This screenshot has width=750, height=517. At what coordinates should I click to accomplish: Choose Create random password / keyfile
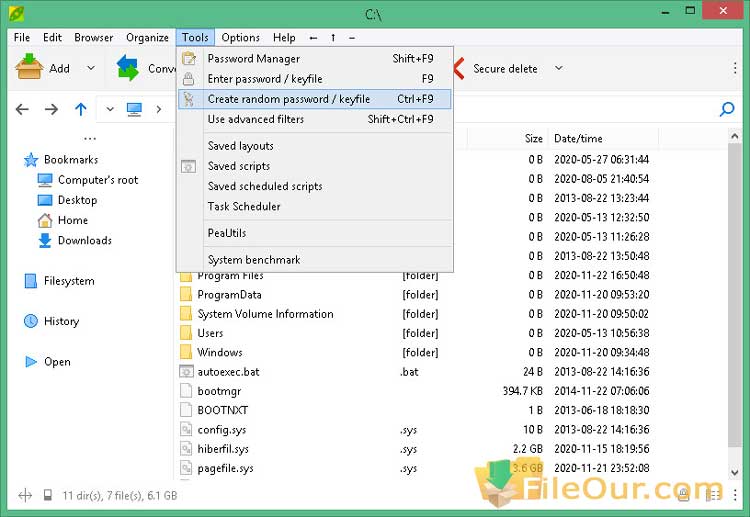pyautogui.click(x=288, y=99)
